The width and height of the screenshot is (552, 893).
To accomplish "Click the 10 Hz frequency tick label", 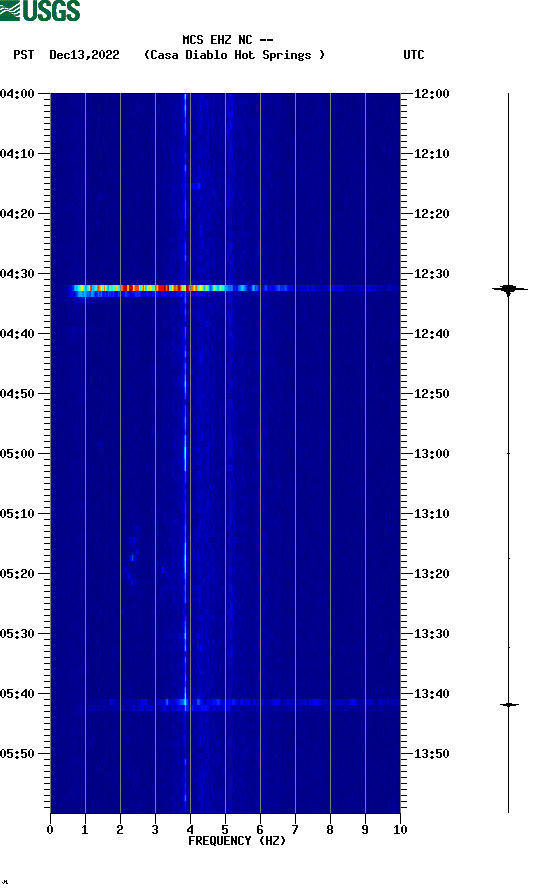I will coord(400,830).
